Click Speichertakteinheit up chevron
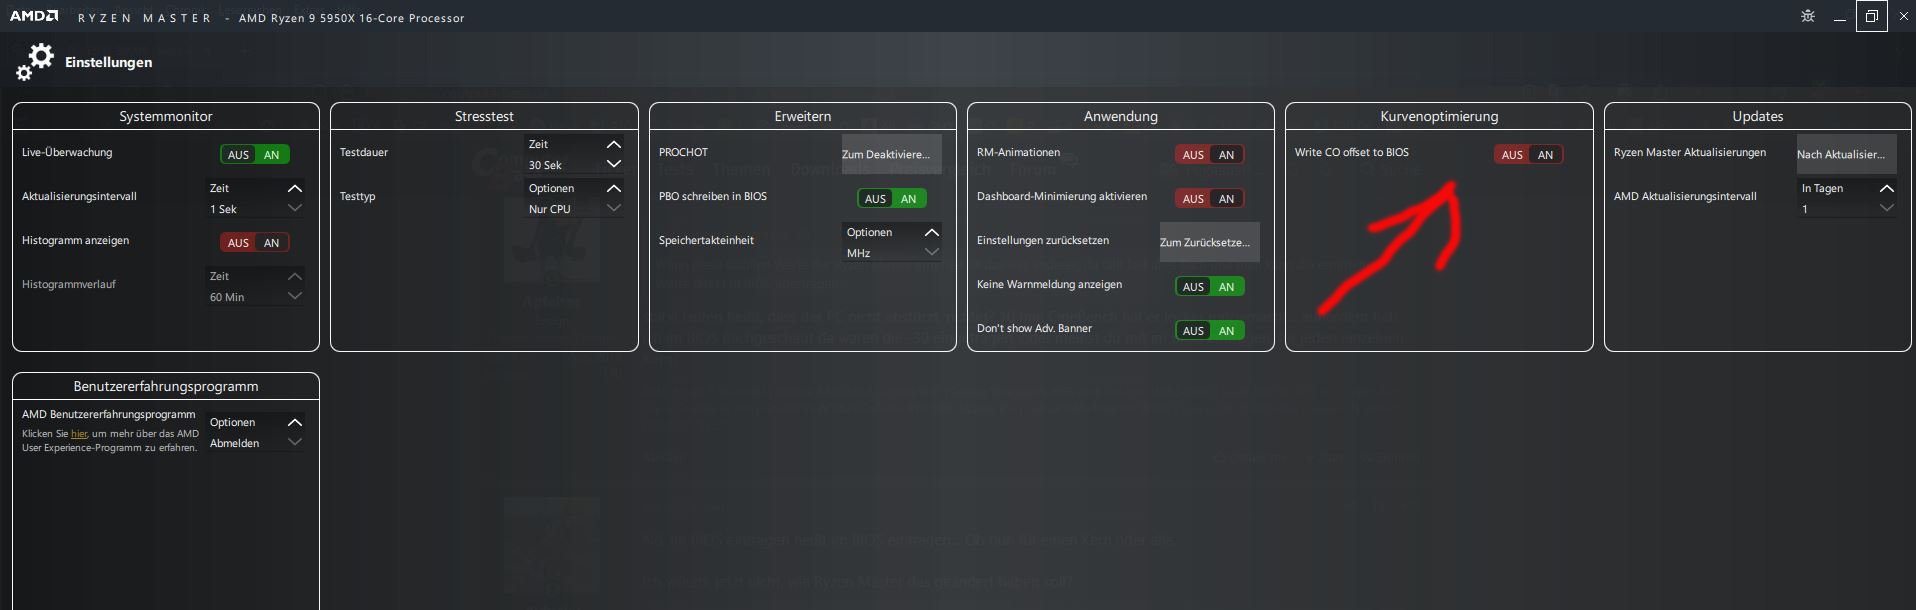The height and width of the screenshot is (610, 1916). pyautogui.click(x=932, y=232)
